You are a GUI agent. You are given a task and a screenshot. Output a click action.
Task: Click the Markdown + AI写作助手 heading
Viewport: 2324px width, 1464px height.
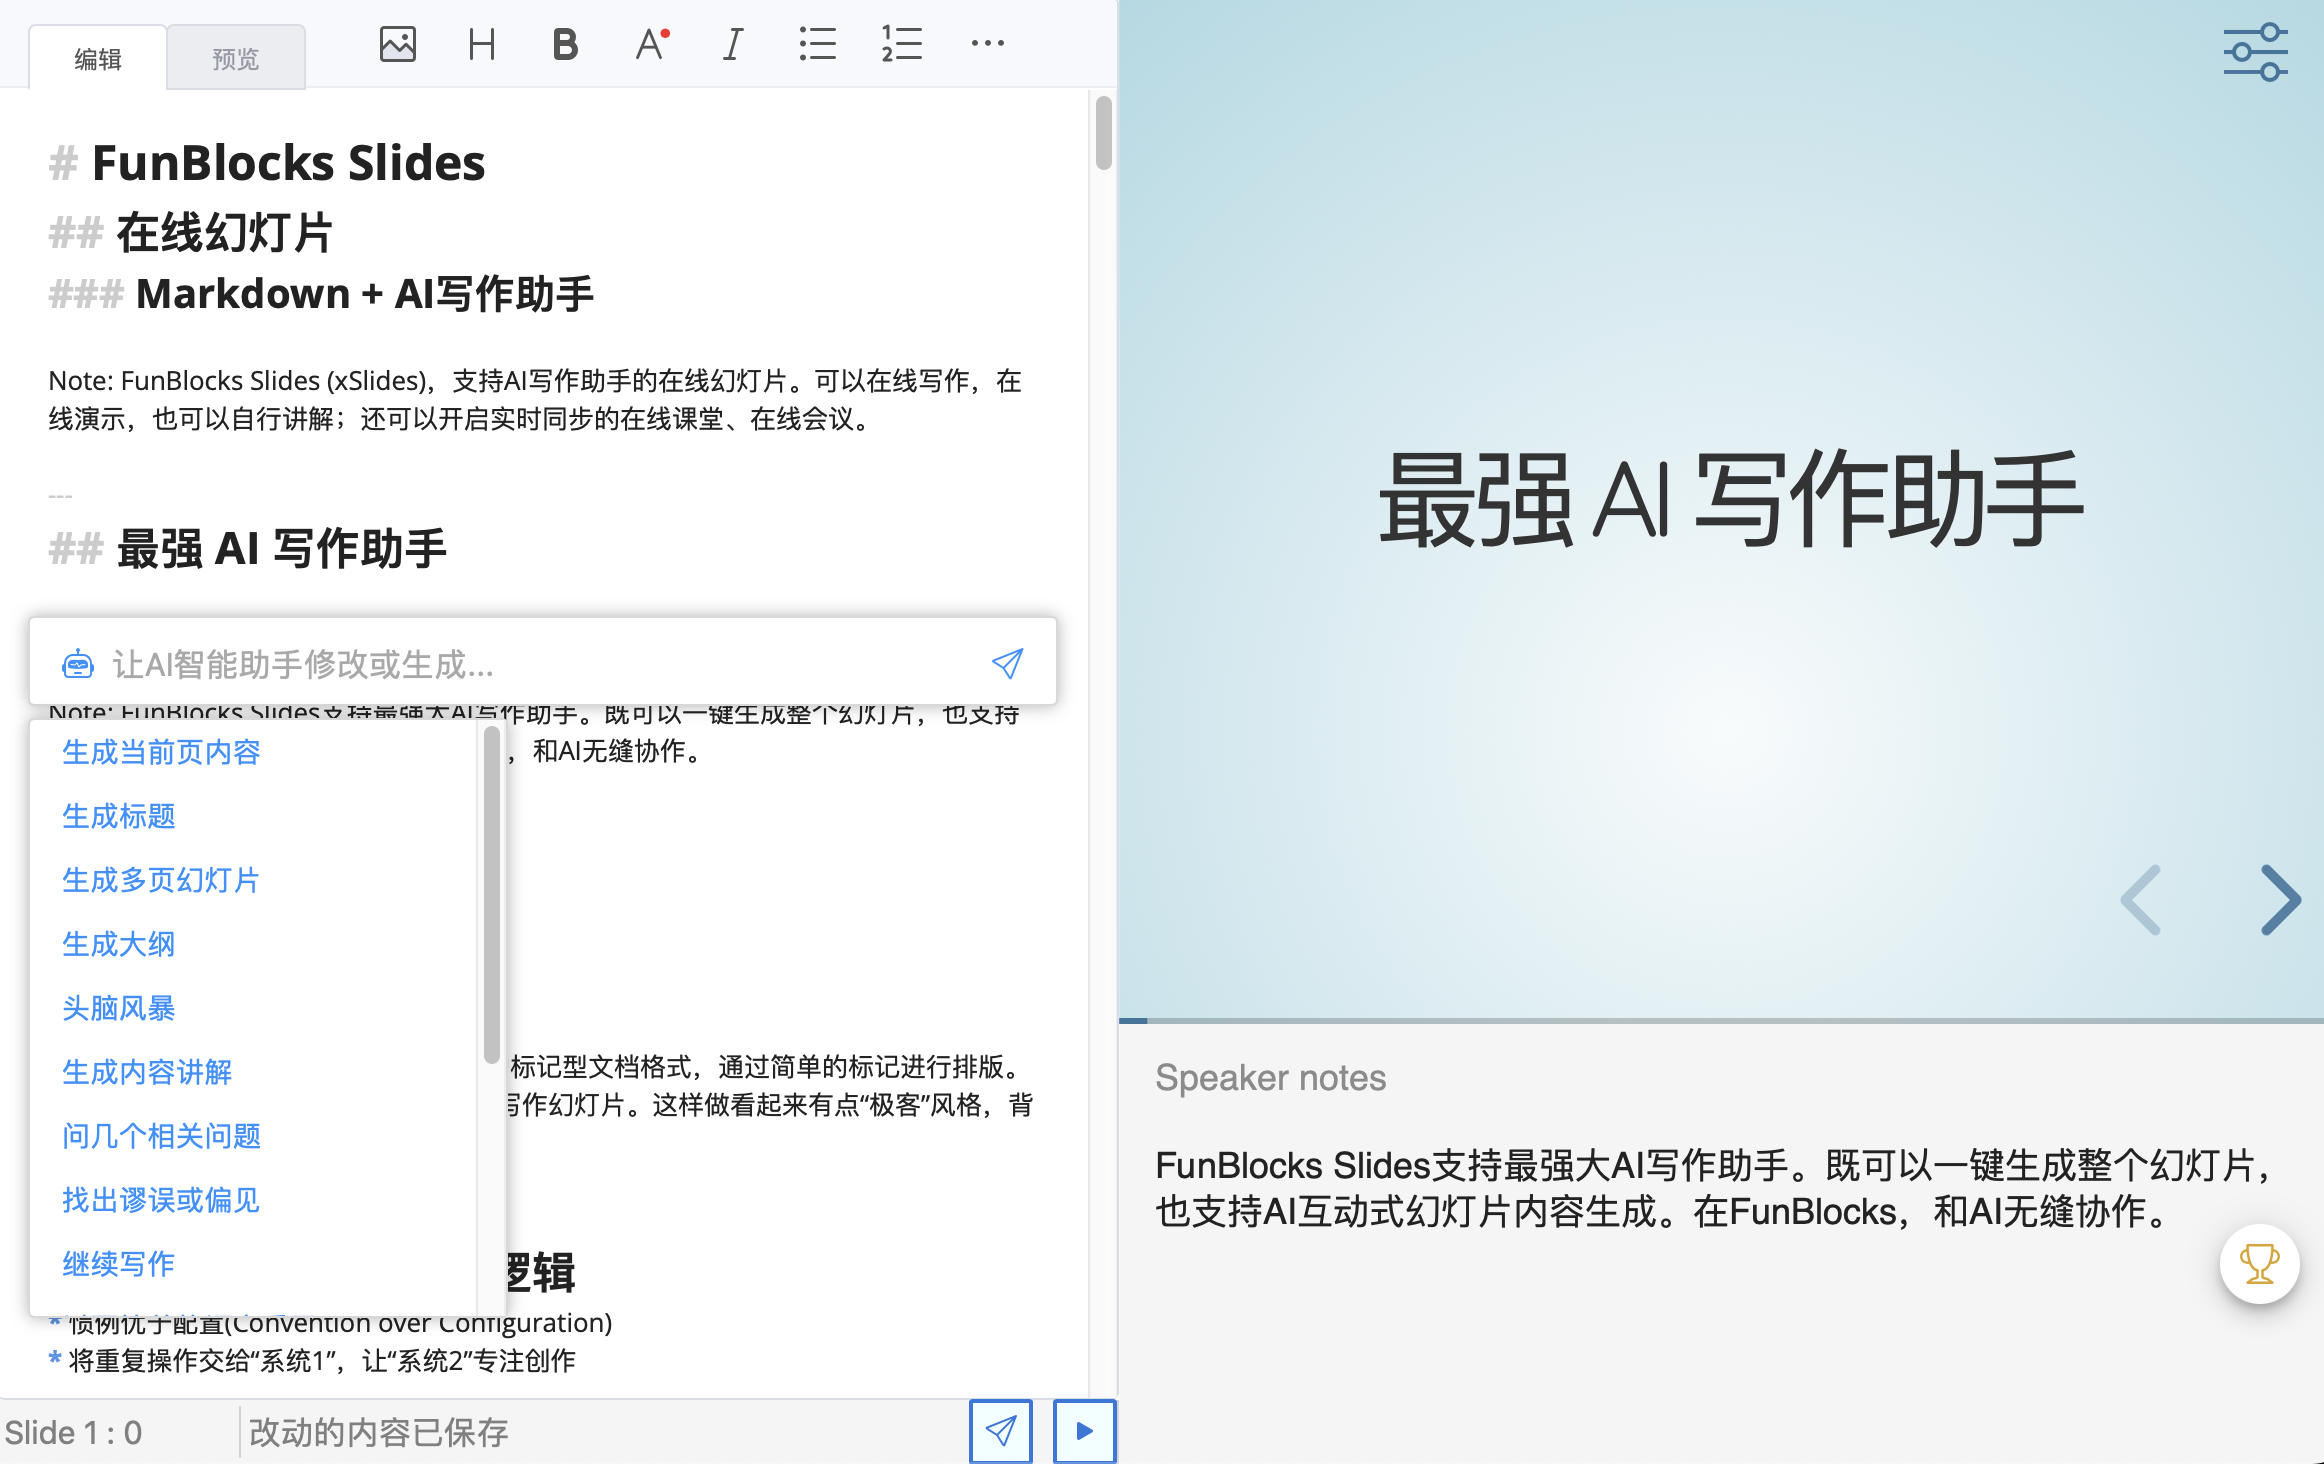321,294
